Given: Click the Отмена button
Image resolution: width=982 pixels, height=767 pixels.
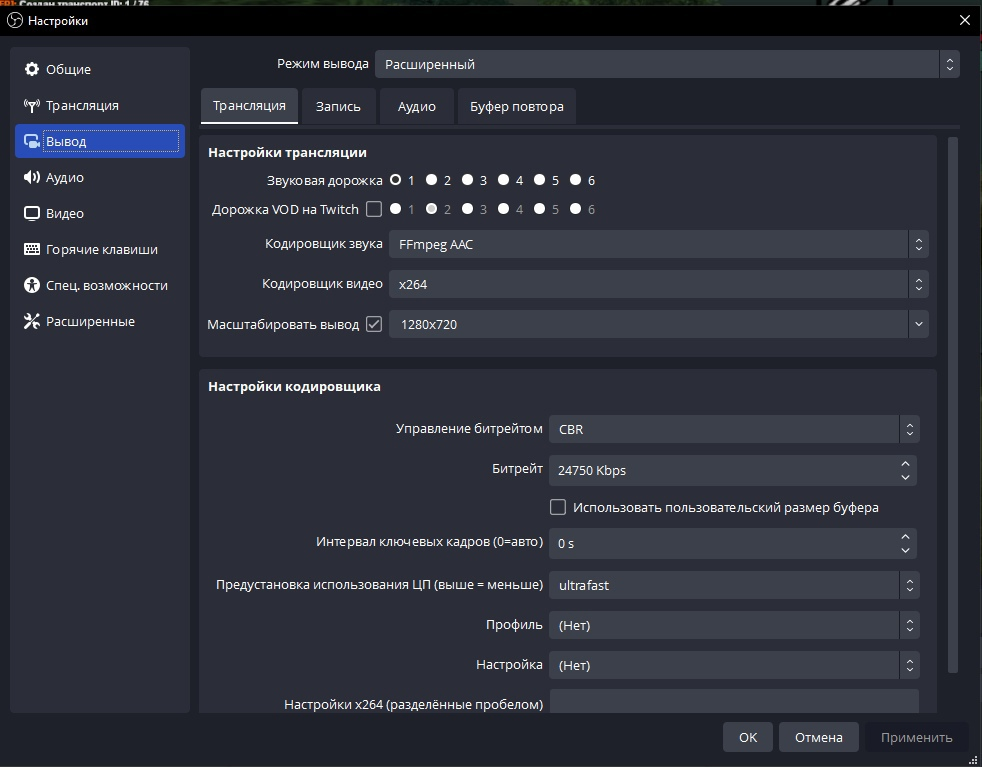Looking at the screenshot, I should (x=818, y=737).
